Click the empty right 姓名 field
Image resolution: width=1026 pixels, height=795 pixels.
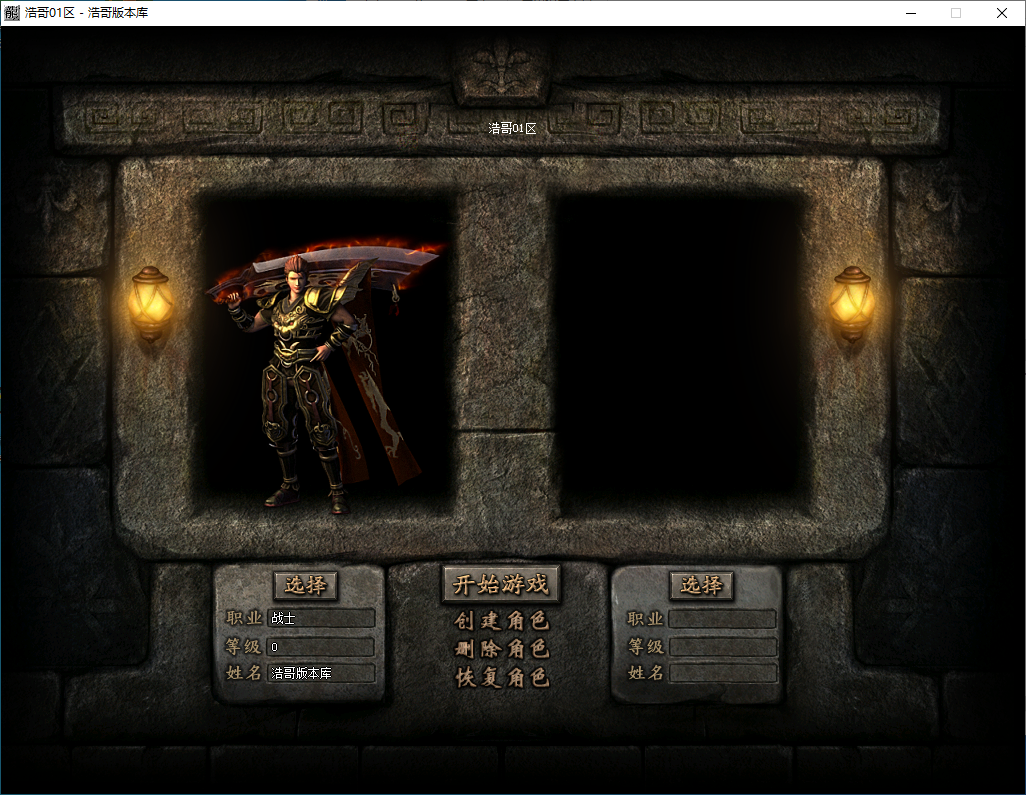tap(722, 673)
